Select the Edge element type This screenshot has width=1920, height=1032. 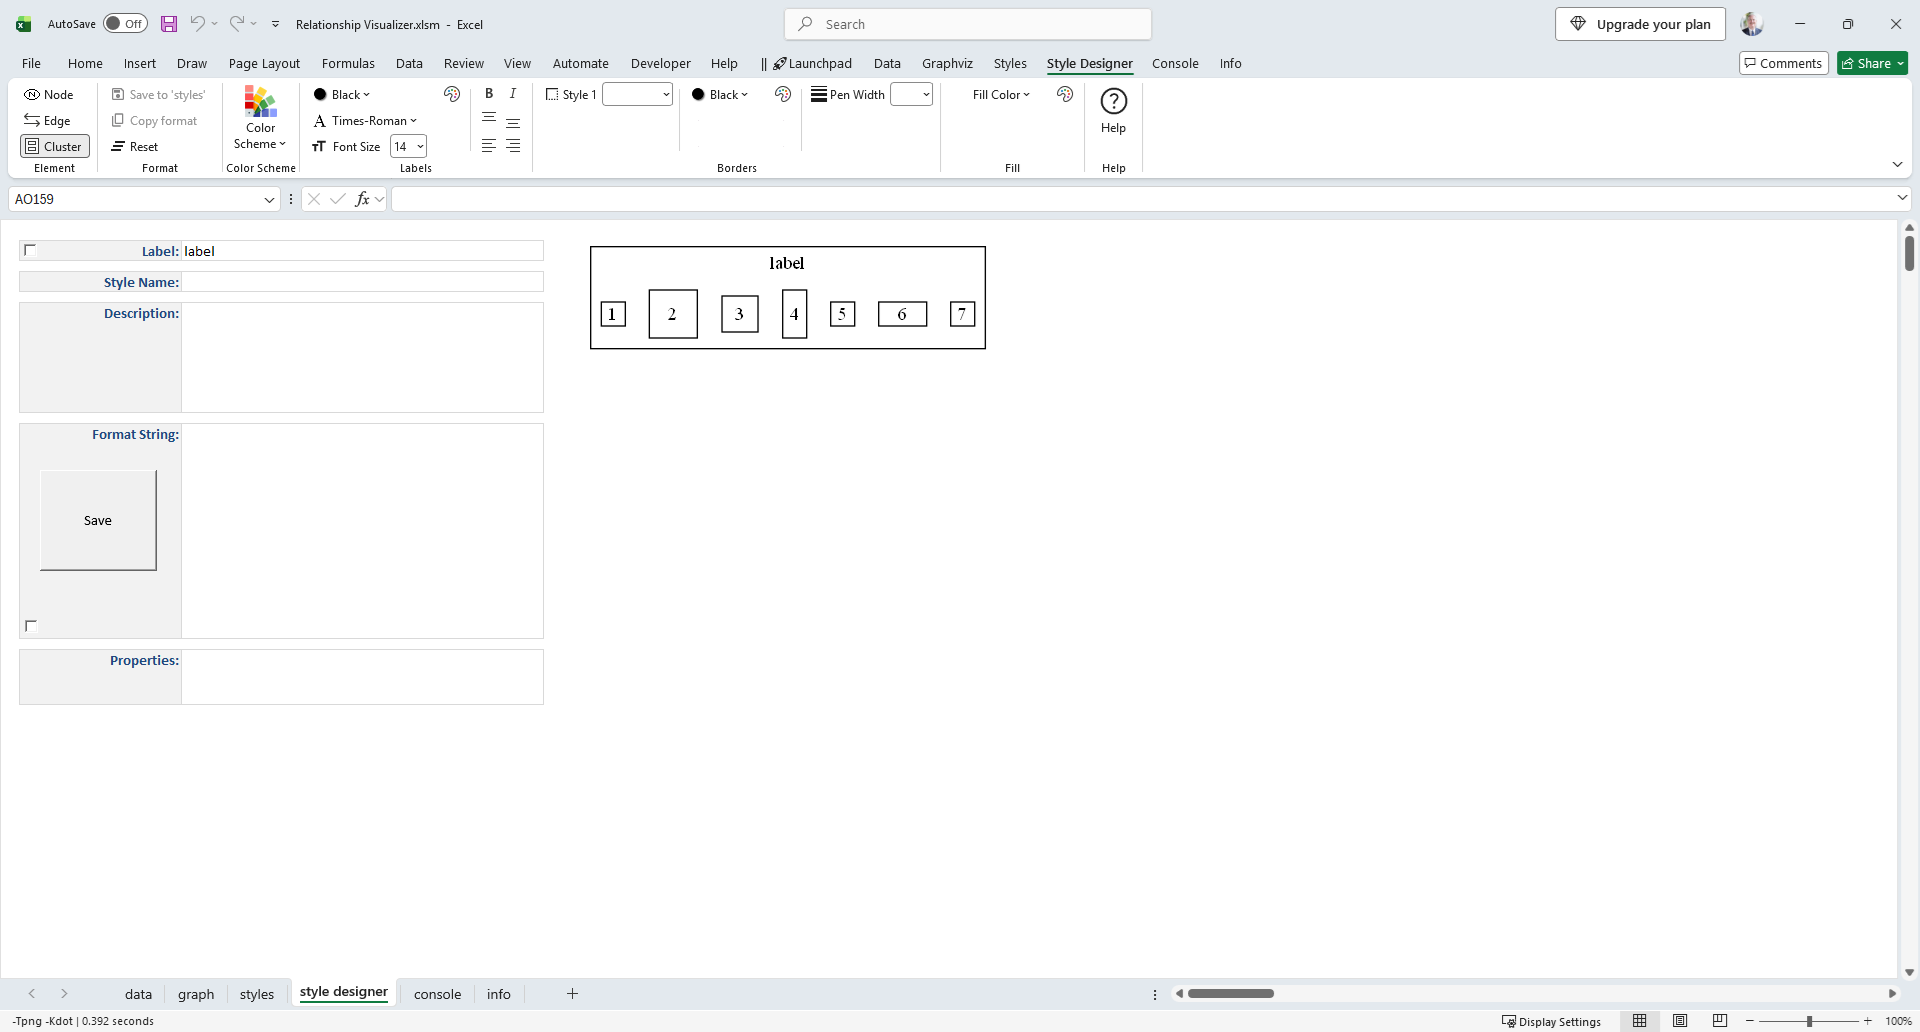pyautogui.click(x=48, y=120)
